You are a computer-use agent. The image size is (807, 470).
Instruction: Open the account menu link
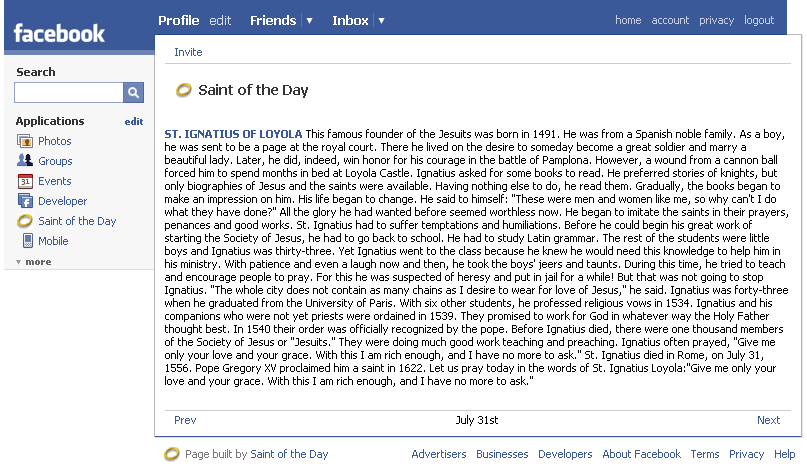670,20
